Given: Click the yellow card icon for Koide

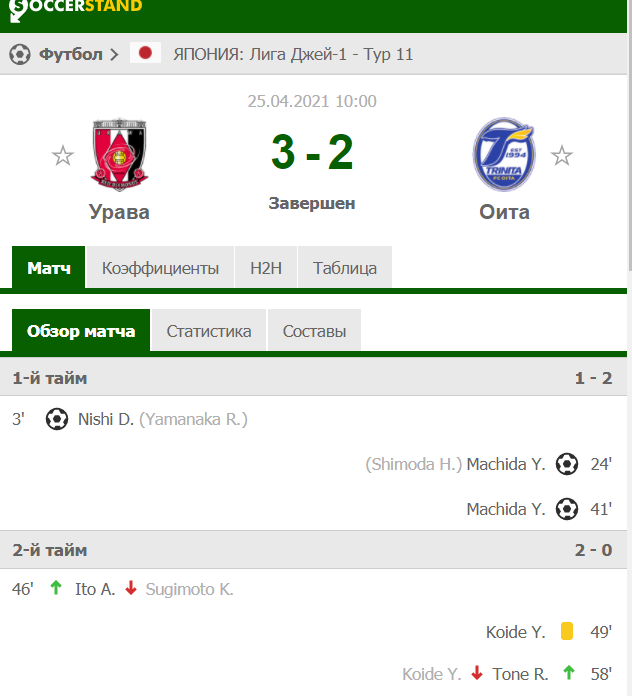Looking at the screenshot, I should [567, 631].
